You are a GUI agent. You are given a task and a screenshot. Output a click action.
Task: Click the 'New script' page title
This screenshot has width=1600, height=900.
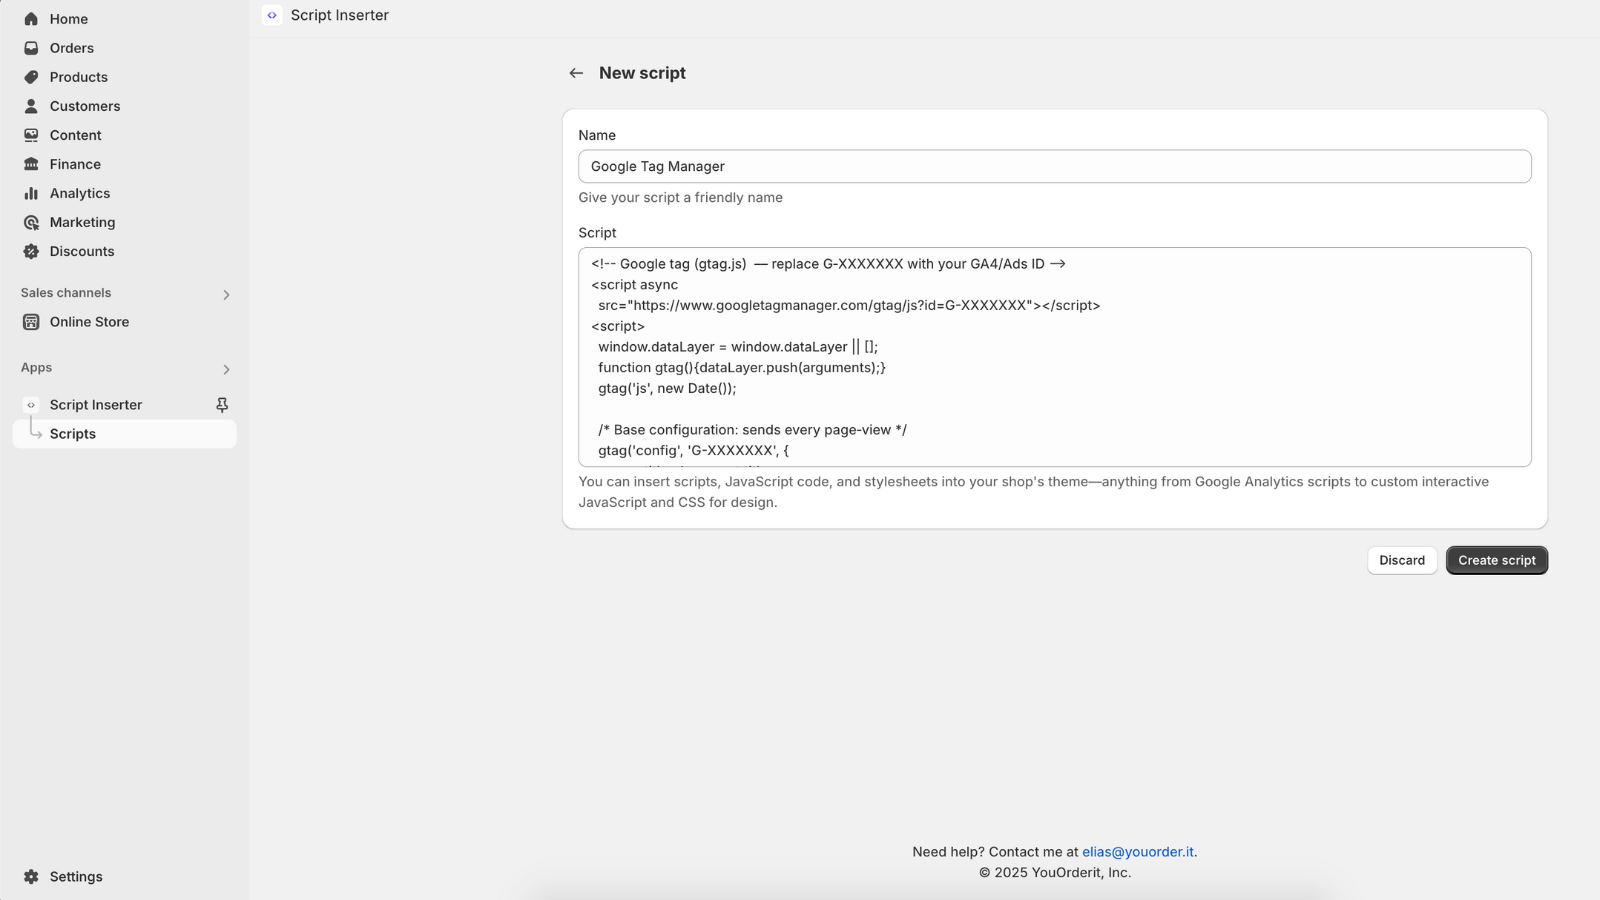(642, 73)
